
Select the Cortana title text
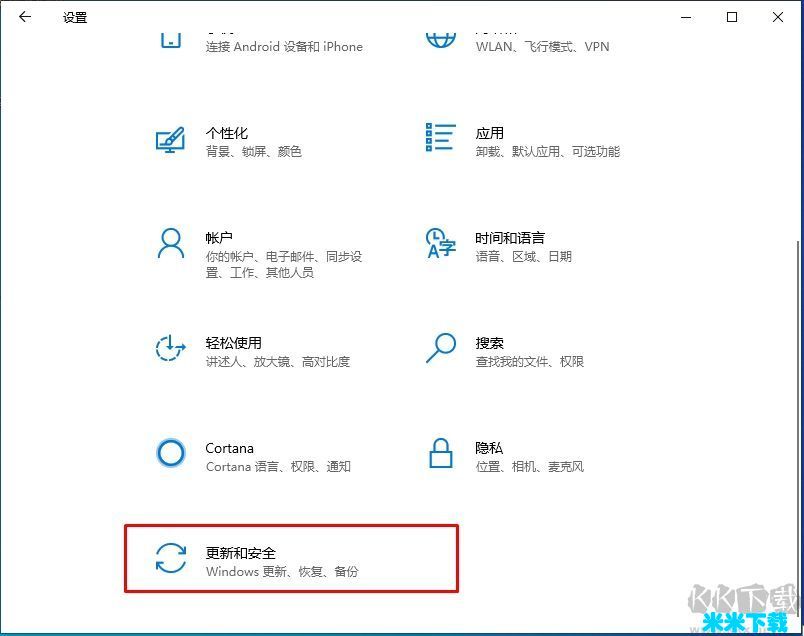click(x=229, y=448)
